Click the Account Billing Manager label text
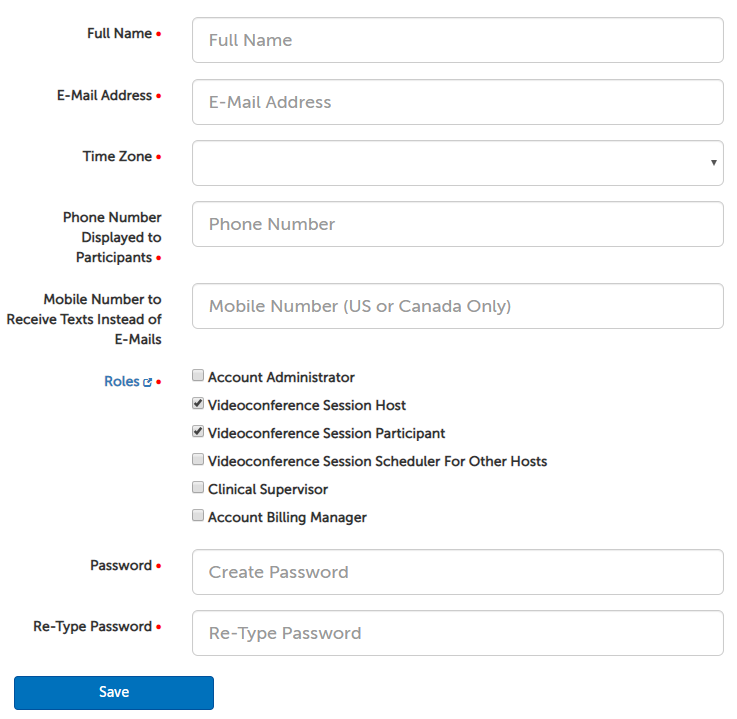 pyautogui.click(x=287, y=517)
